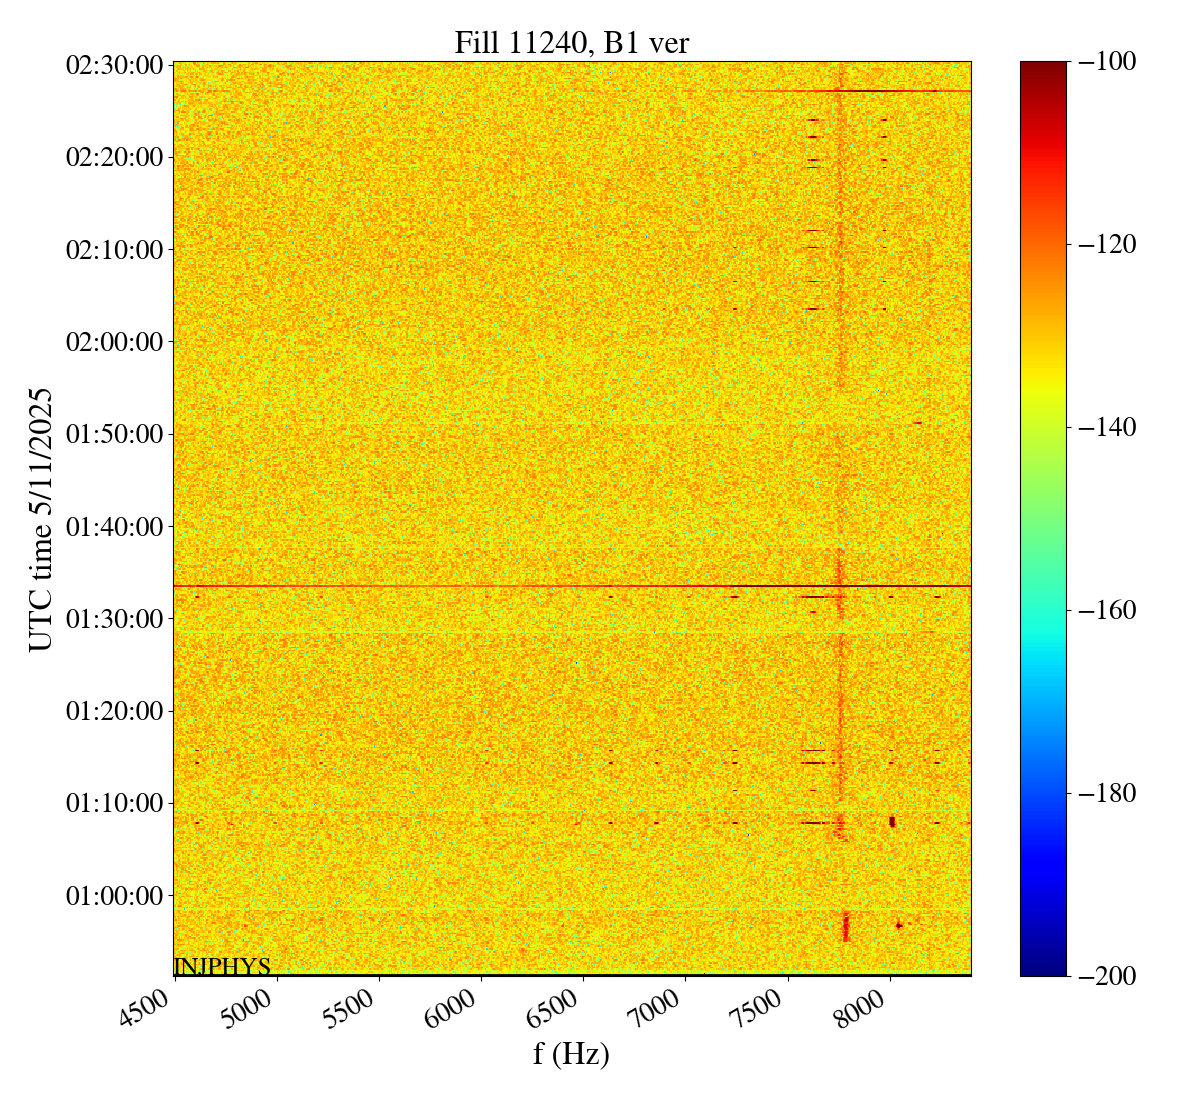Viewport: 1200px width, 1100px height.
Task: Click the green region of the colorbar
Action: tap(1043, 500)
